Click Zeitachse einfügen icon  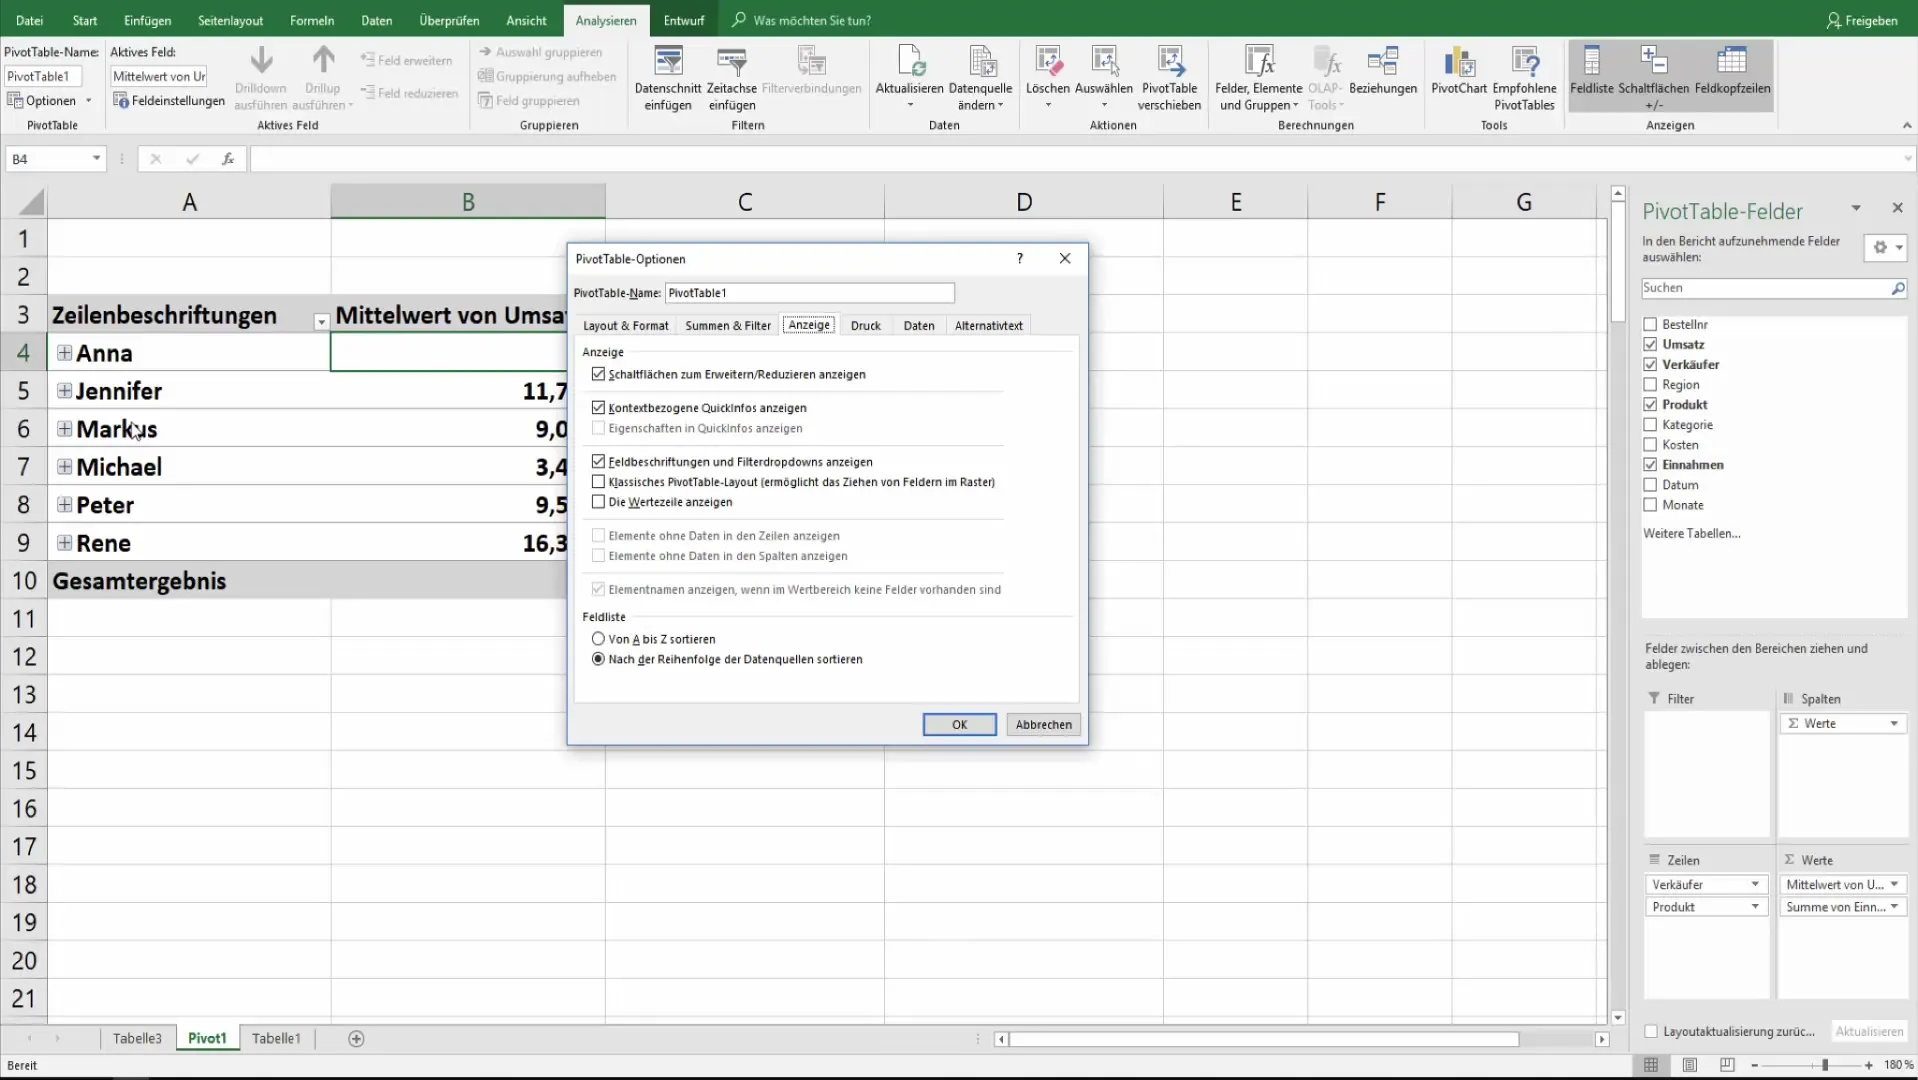click(732, 62)
